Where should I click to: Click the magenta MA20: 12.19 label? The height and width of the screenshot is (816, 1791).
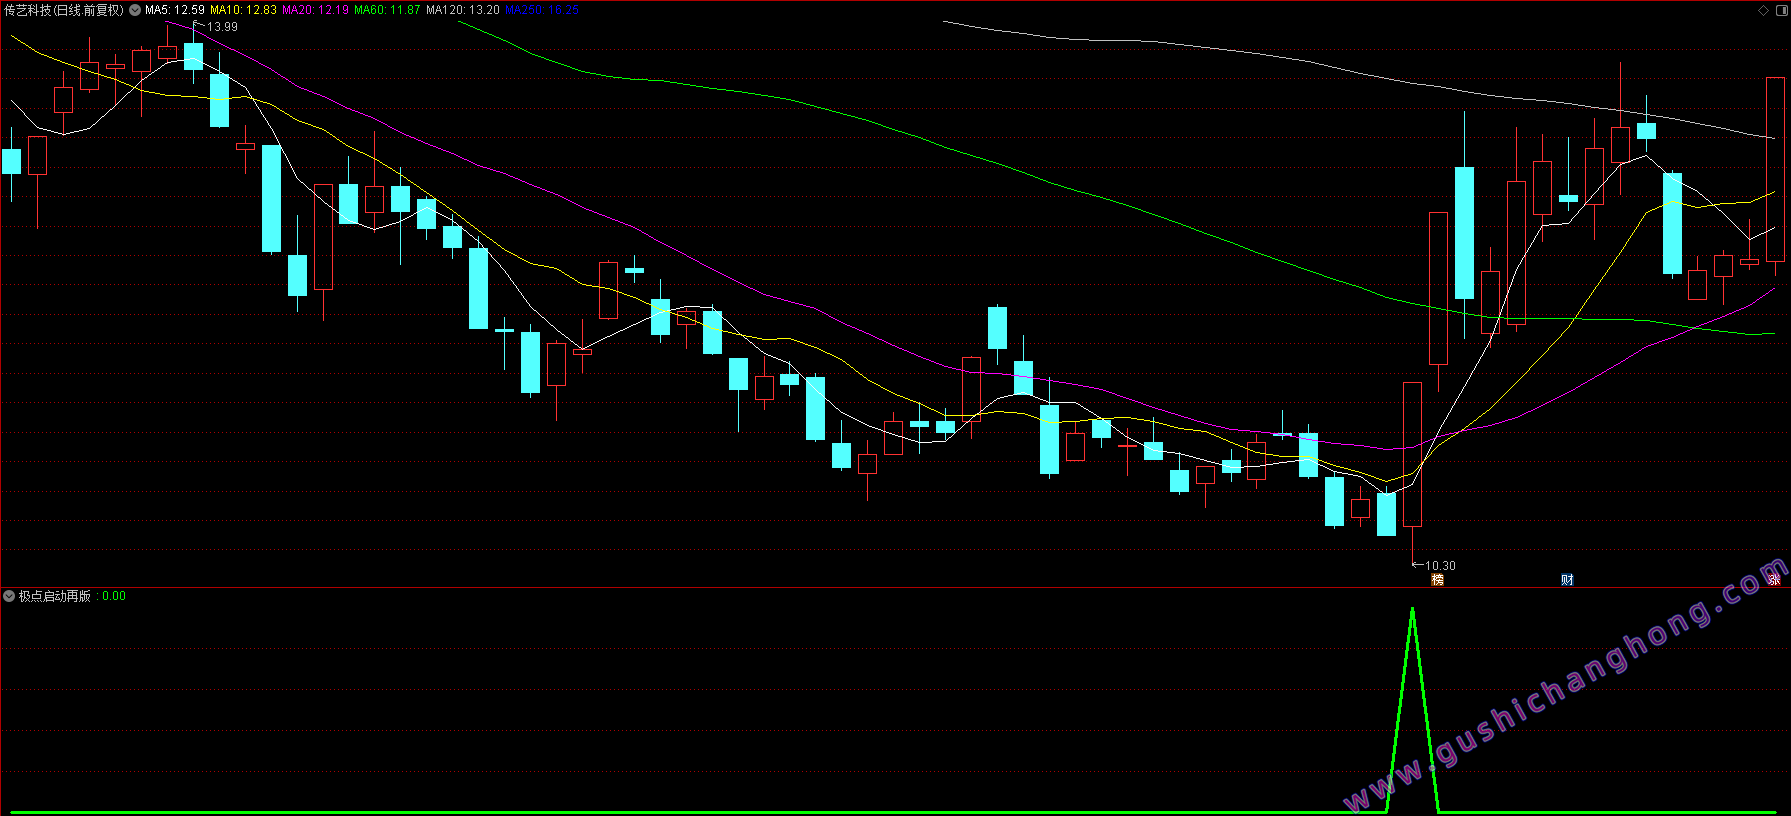pos(315,10)
